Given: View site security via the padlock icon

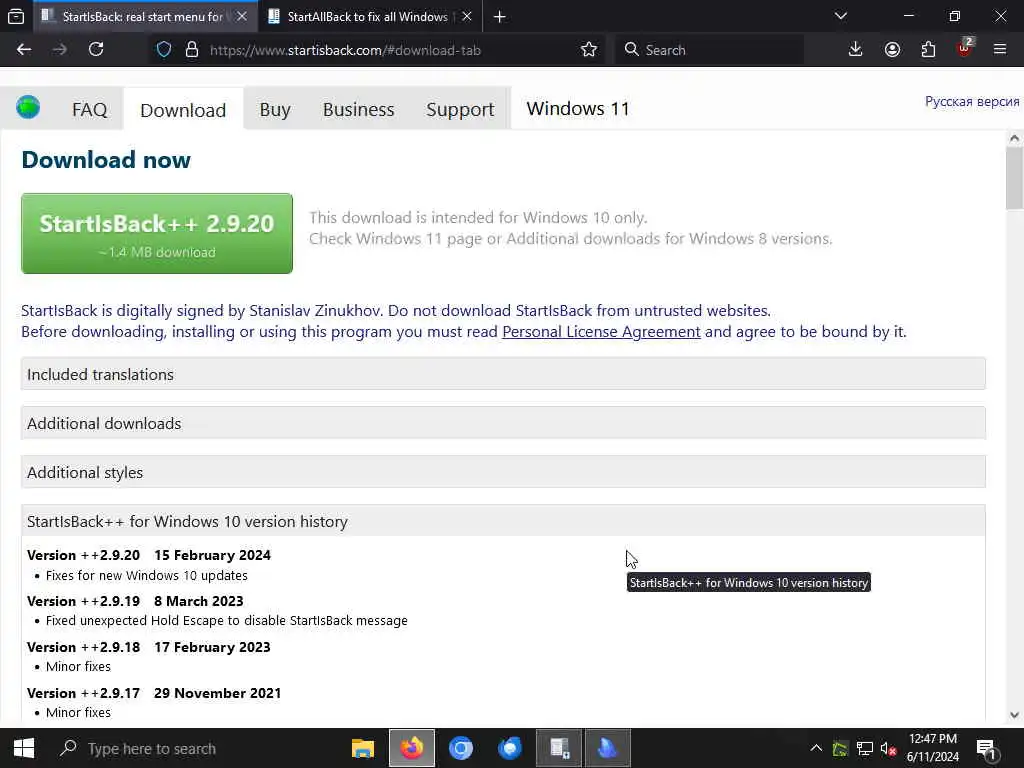Looking at the screenshot, I should coord(191,50).
